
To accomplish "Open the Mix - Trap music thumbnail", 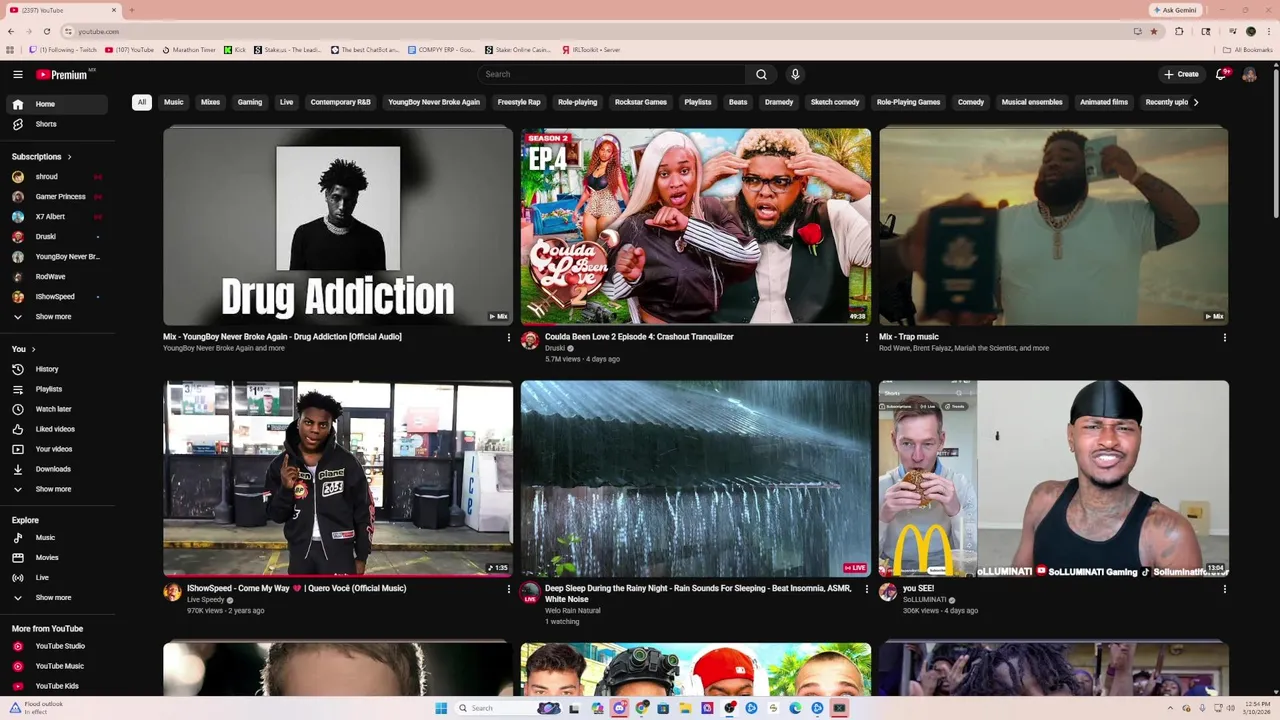I will [1054, 225].
